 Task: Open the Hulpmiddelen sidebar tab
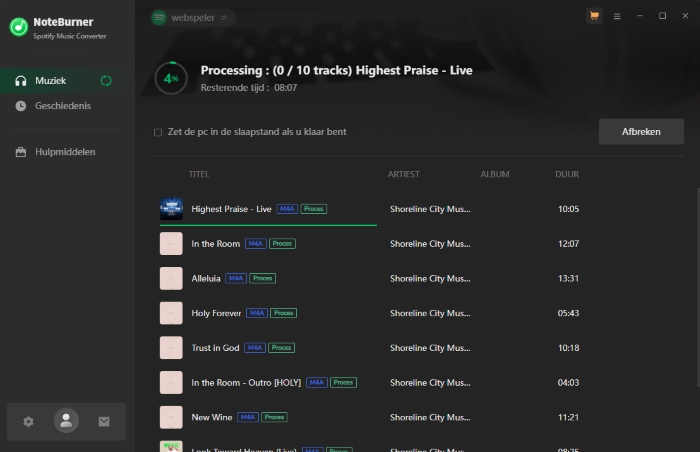65,152
